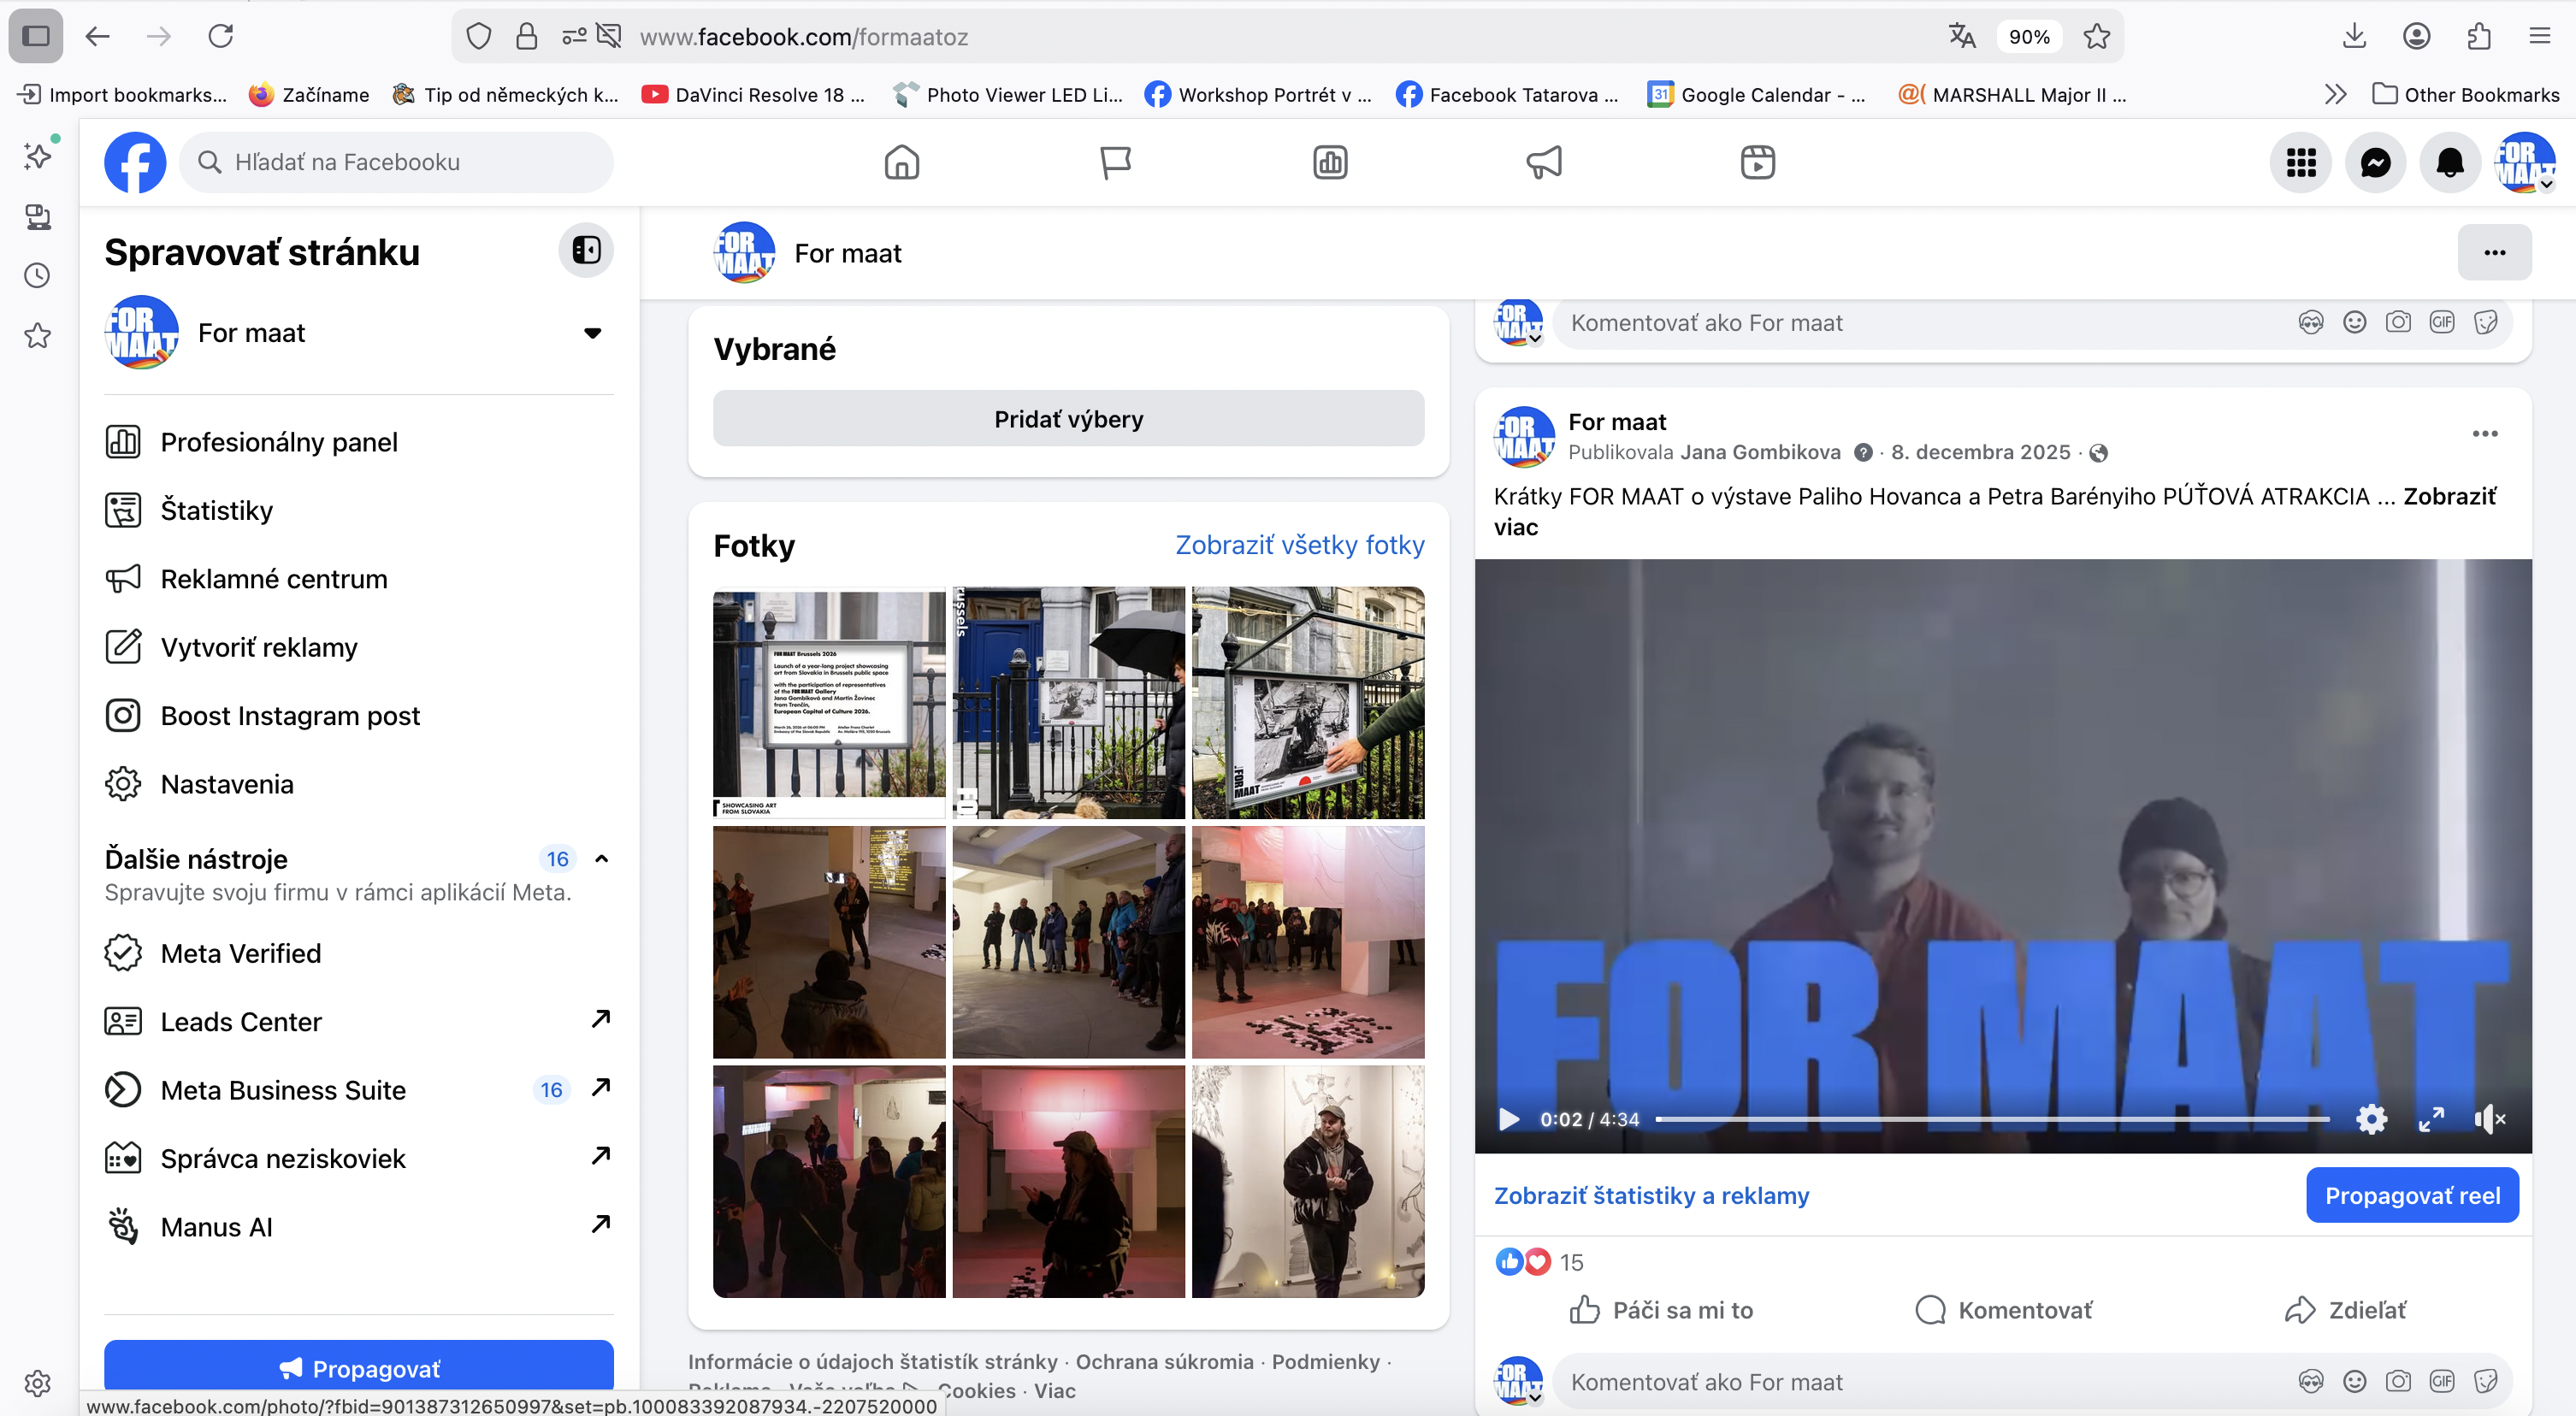Show more bookmarks with the chevron overflow
The image size is (2576, 1416).
tap(2335, 95)
